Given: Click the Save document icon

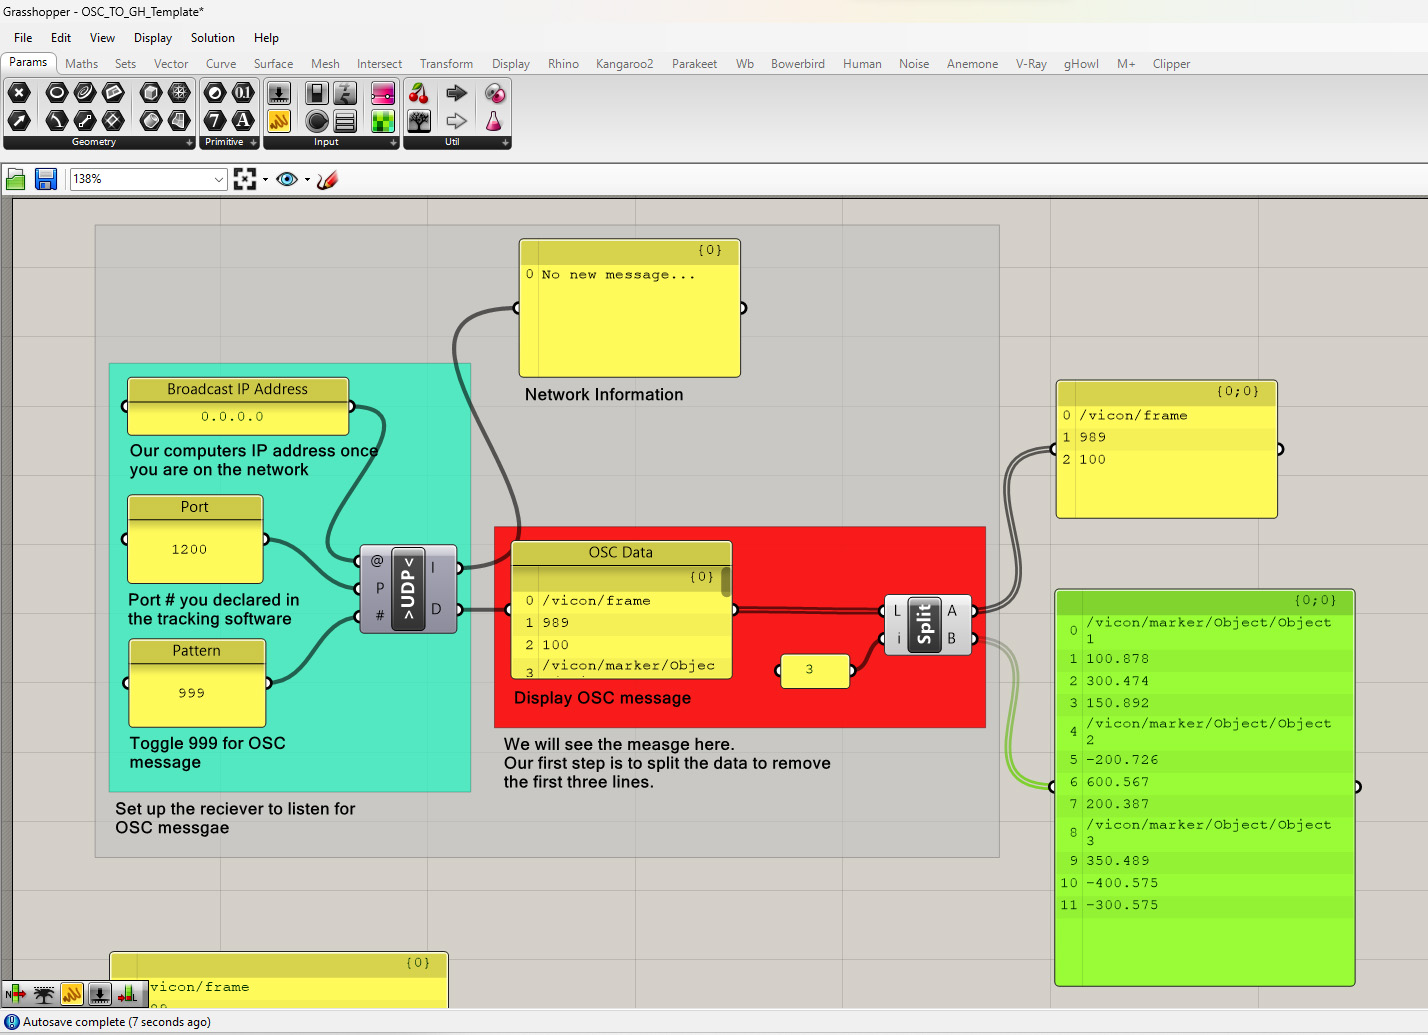Looking at the screenshot, I should tap(46, 179).
